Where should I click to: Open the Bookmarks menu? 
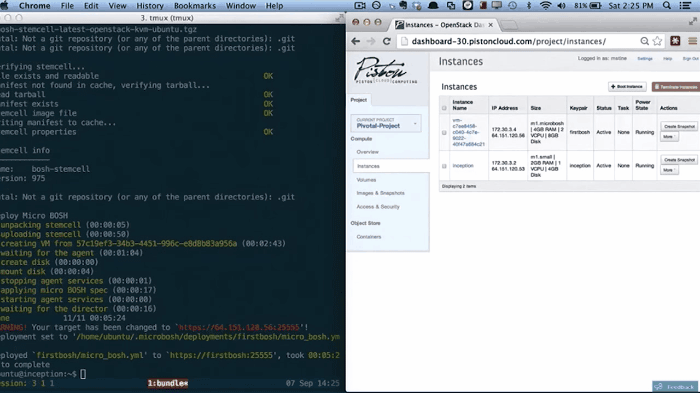coord(195,6)
